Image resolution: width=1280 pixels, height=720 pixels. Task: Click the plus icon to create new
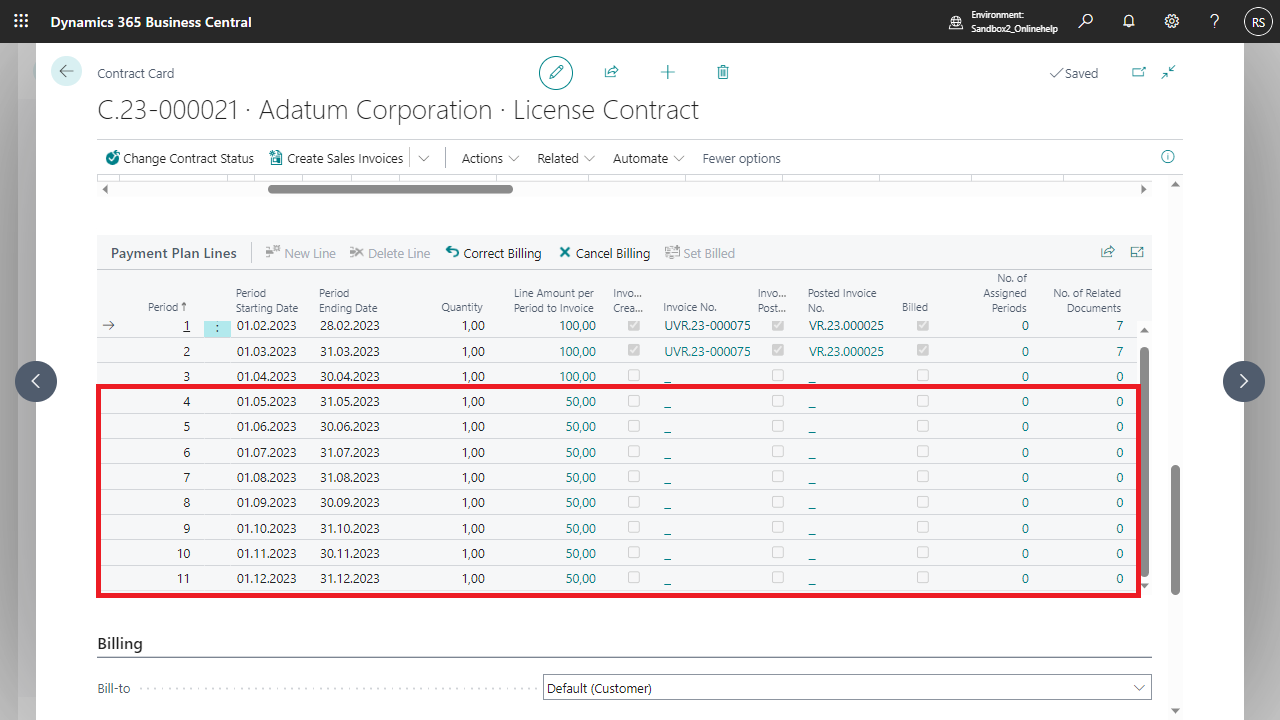pos(668,73)
